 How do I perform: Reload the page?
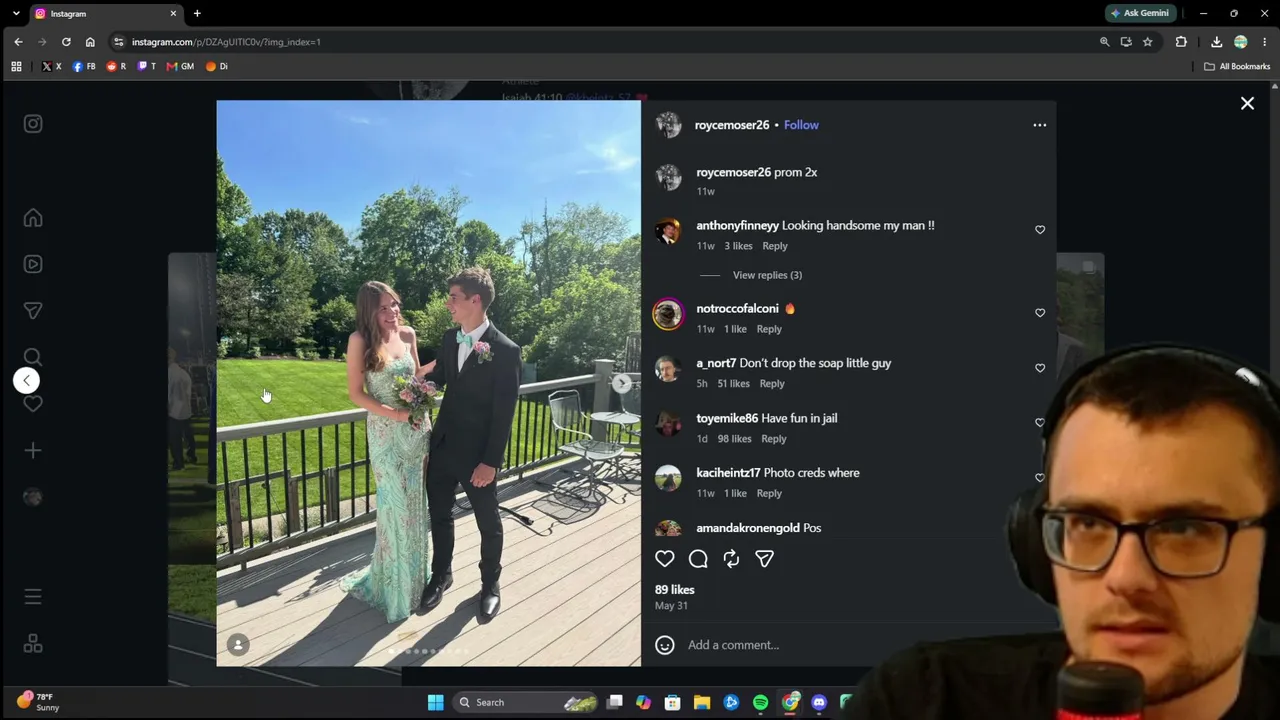[x=66, y=42]
